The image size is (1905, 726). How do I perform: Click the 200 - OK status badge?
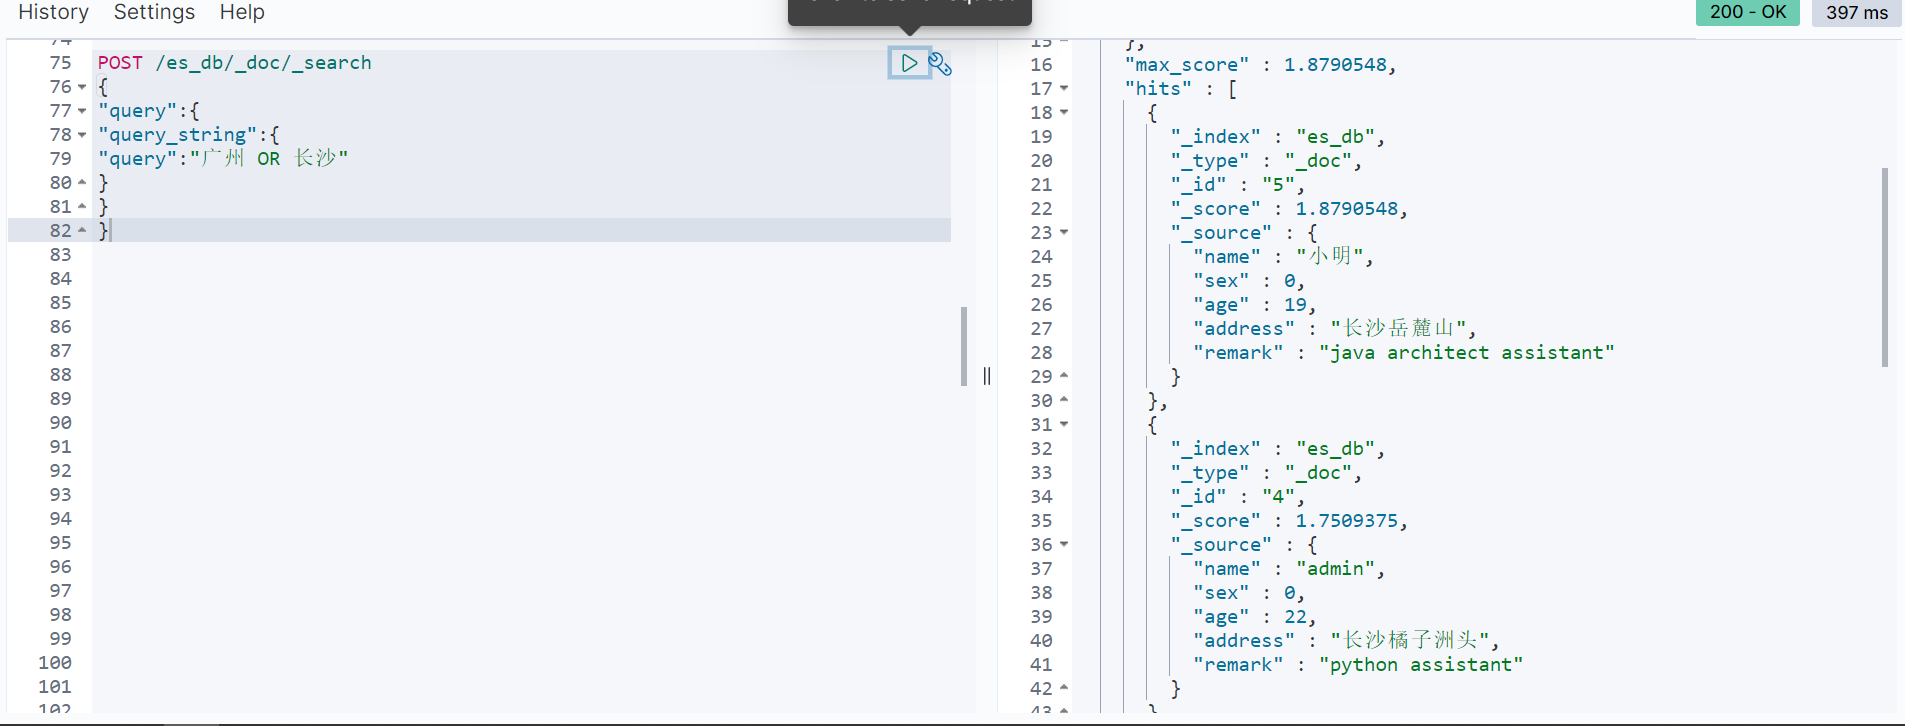click(1747, 12)
